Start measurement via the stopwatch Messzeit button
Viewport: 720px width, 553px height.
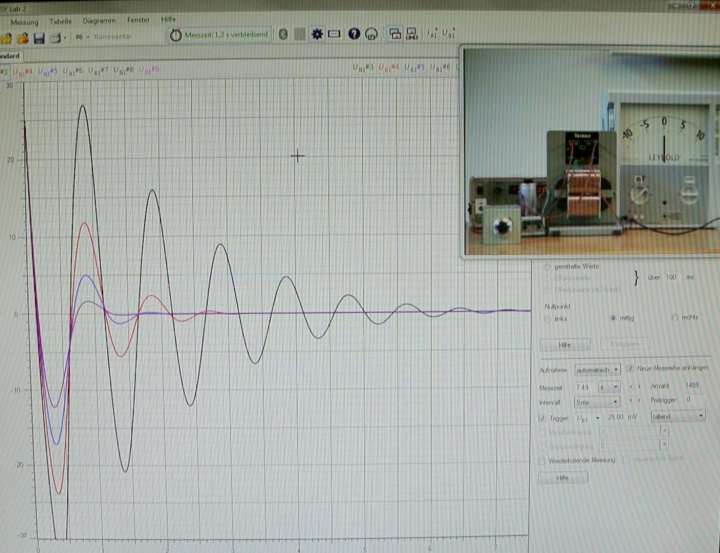pyautogui.click(x=219, y=35)
